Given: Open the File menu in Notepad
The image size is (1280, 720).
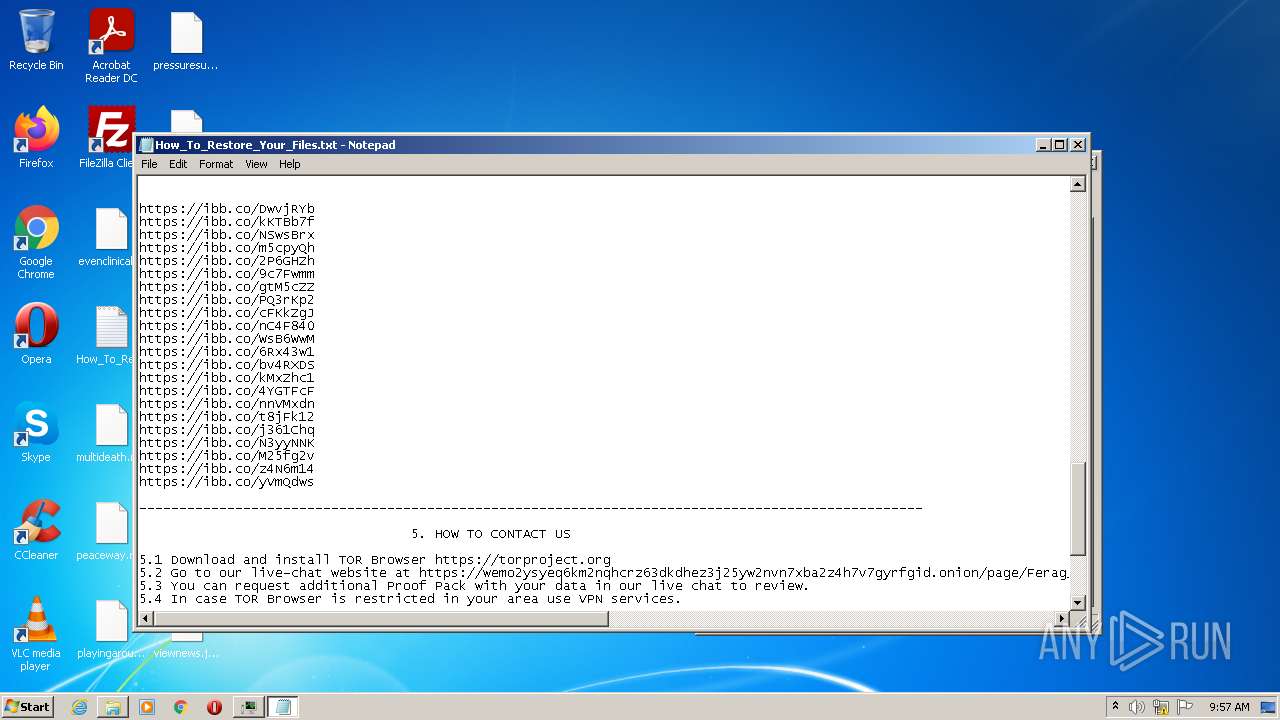Looking at the screenshot, I should pyautogui.click(x=149, y=164).
